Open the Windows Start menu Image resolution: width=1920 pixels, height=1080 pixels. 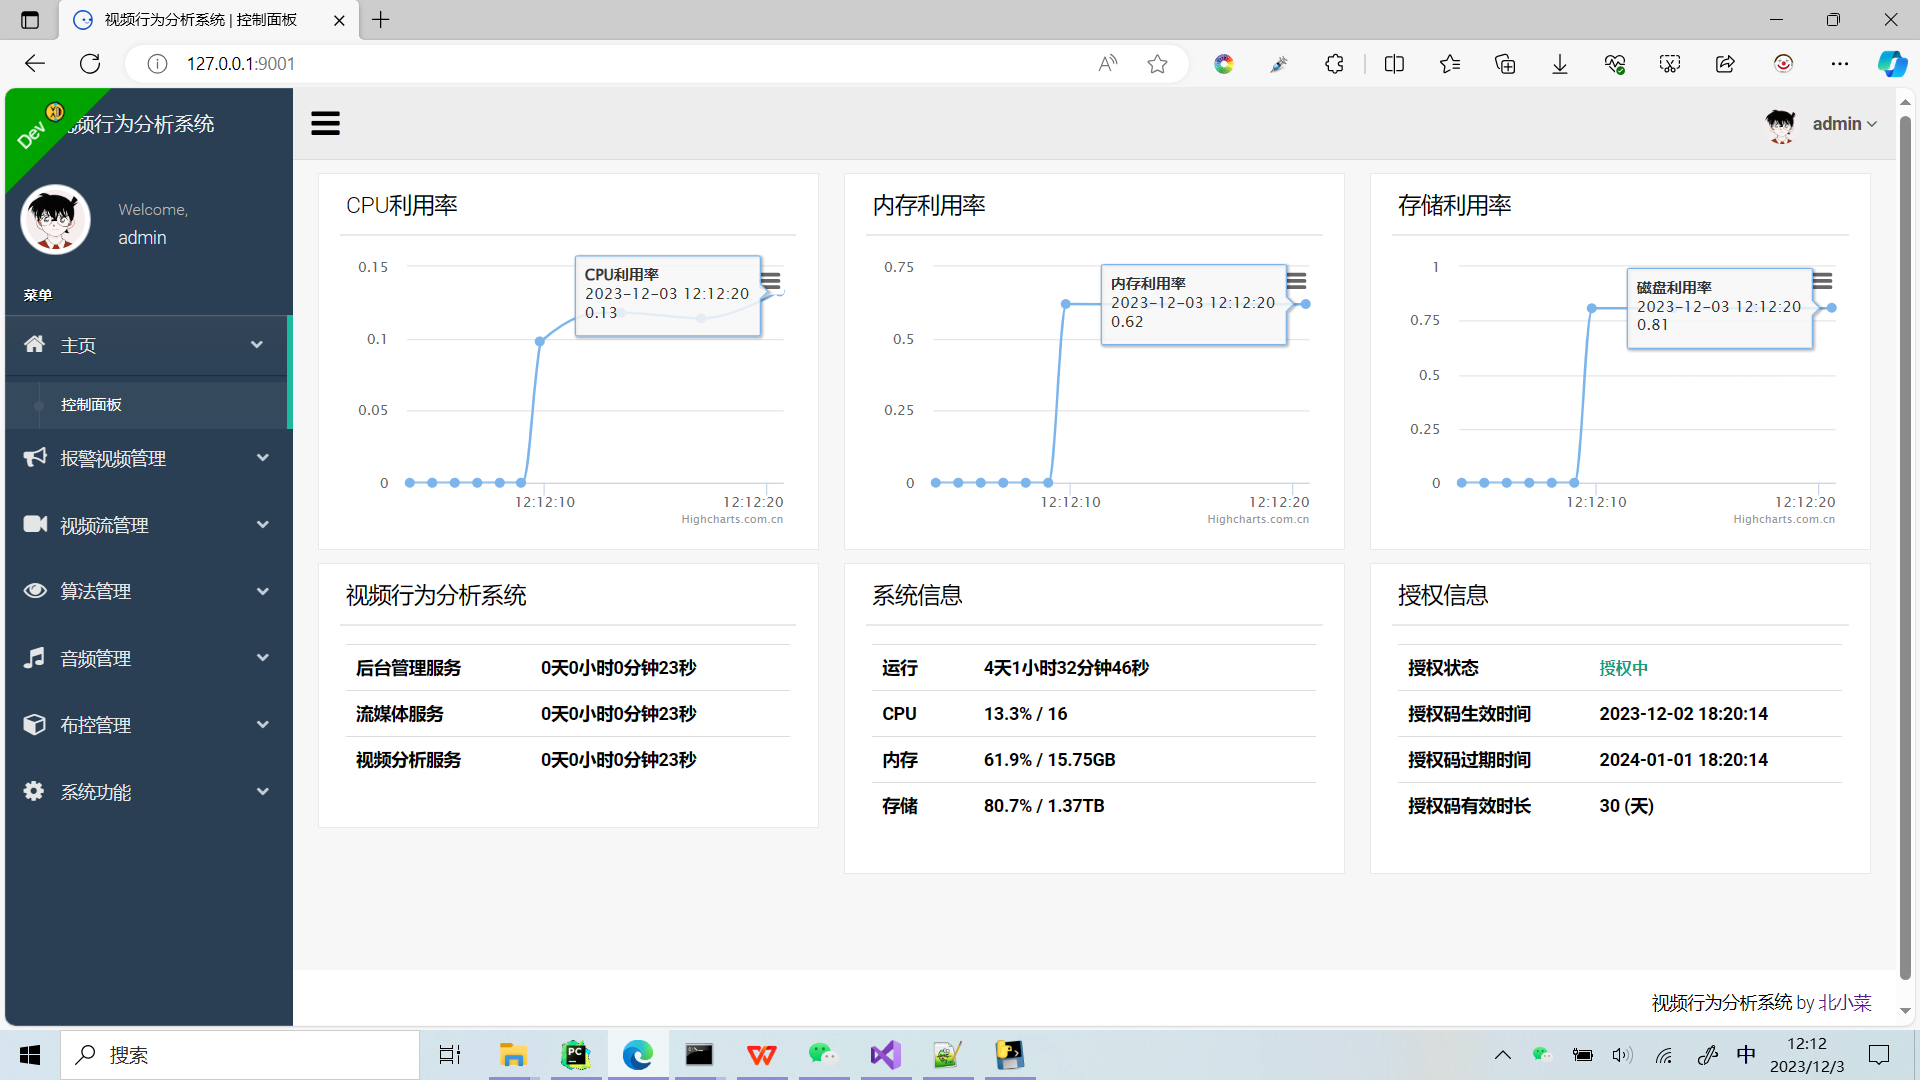tap(30, 1055)
